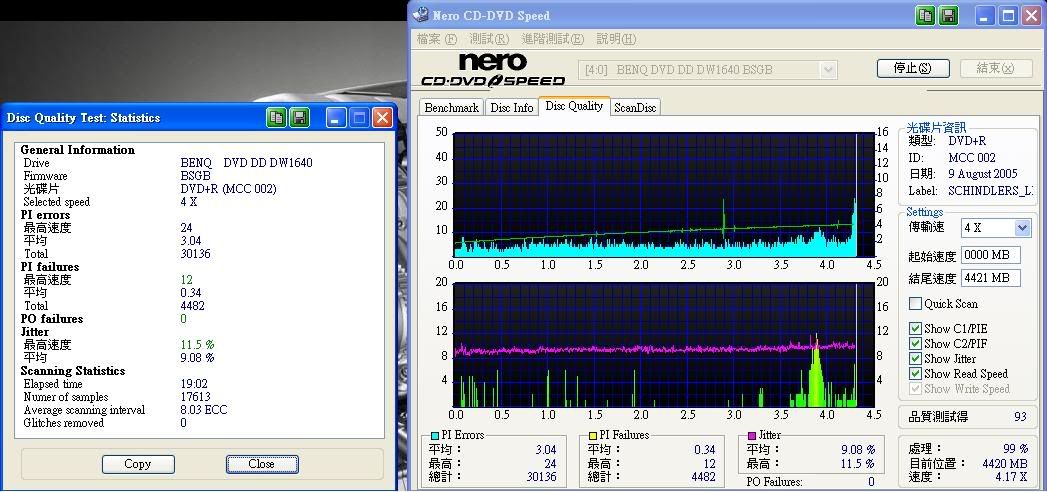Click Elapsed time value 19:02
Screen dimensions: 1047x492
point(192,384)
